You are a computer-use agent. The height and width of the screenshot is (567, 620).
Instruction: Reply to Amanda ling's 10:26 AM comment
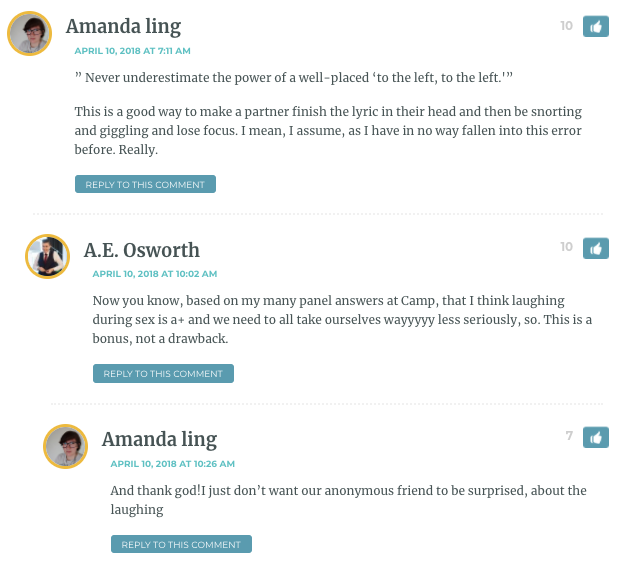pyautogui.click(x=181, y=544)
